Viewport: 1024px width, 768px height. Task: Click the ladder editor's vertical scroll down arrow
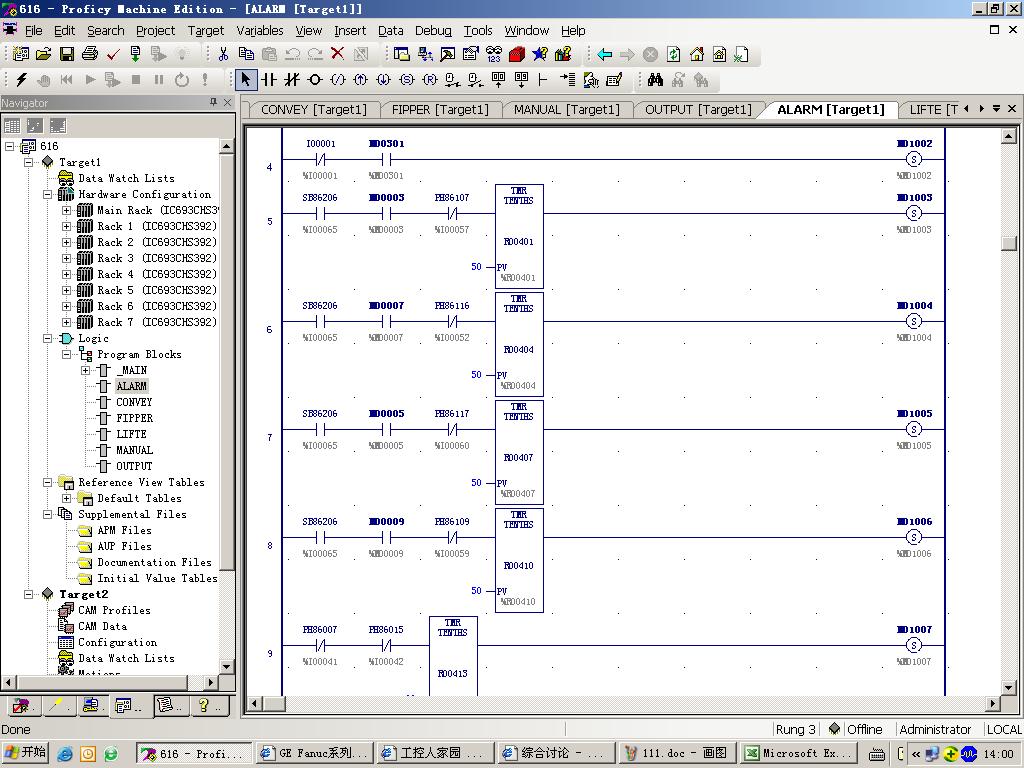(x=1009, y=687)
